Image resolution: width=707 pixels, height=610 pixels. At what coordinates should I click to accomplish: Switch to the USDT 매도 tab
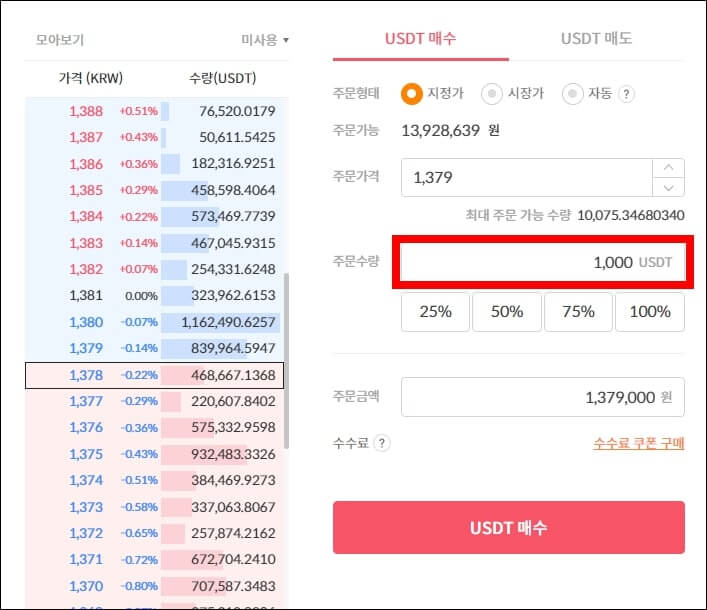pos(597,39)
